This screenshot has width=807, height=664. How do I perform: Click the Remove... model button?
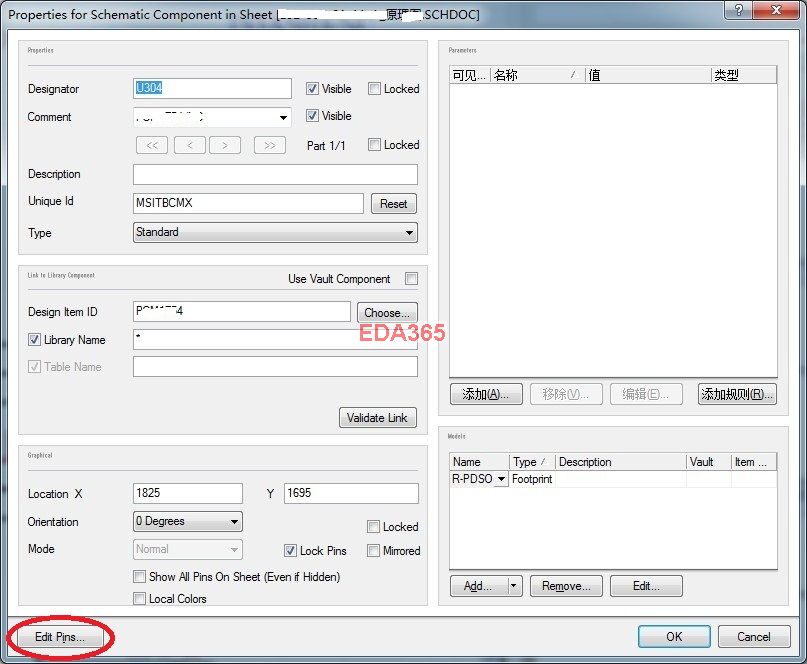click(566, 586)
